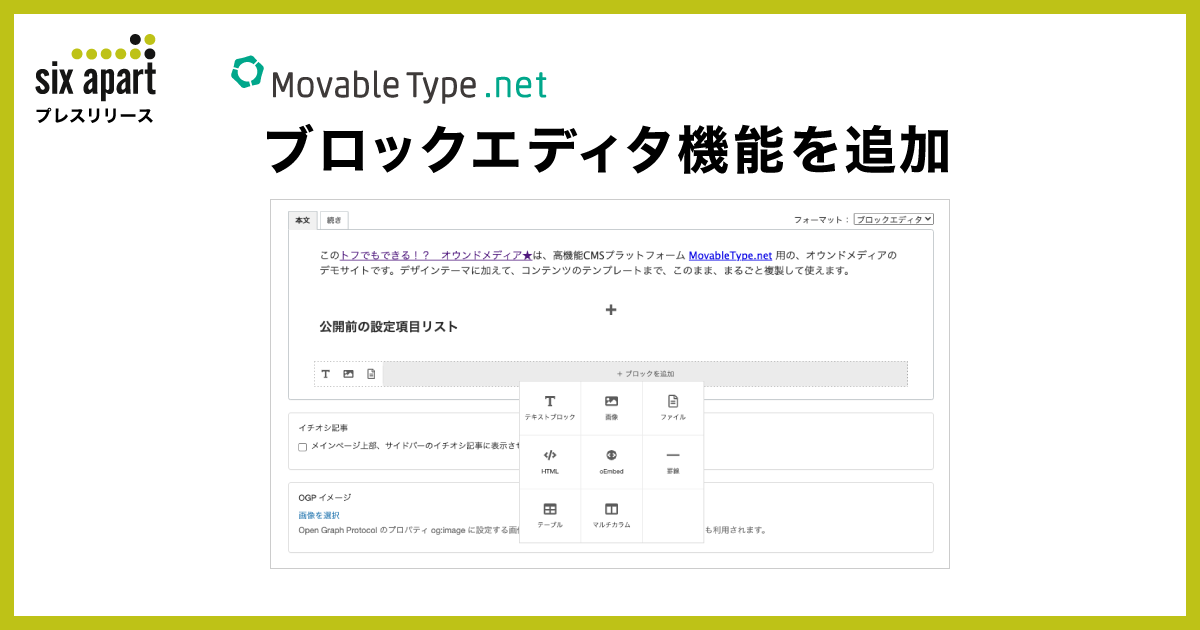Switch to the 続き tab
The image size is (1200, 630).
334,220
